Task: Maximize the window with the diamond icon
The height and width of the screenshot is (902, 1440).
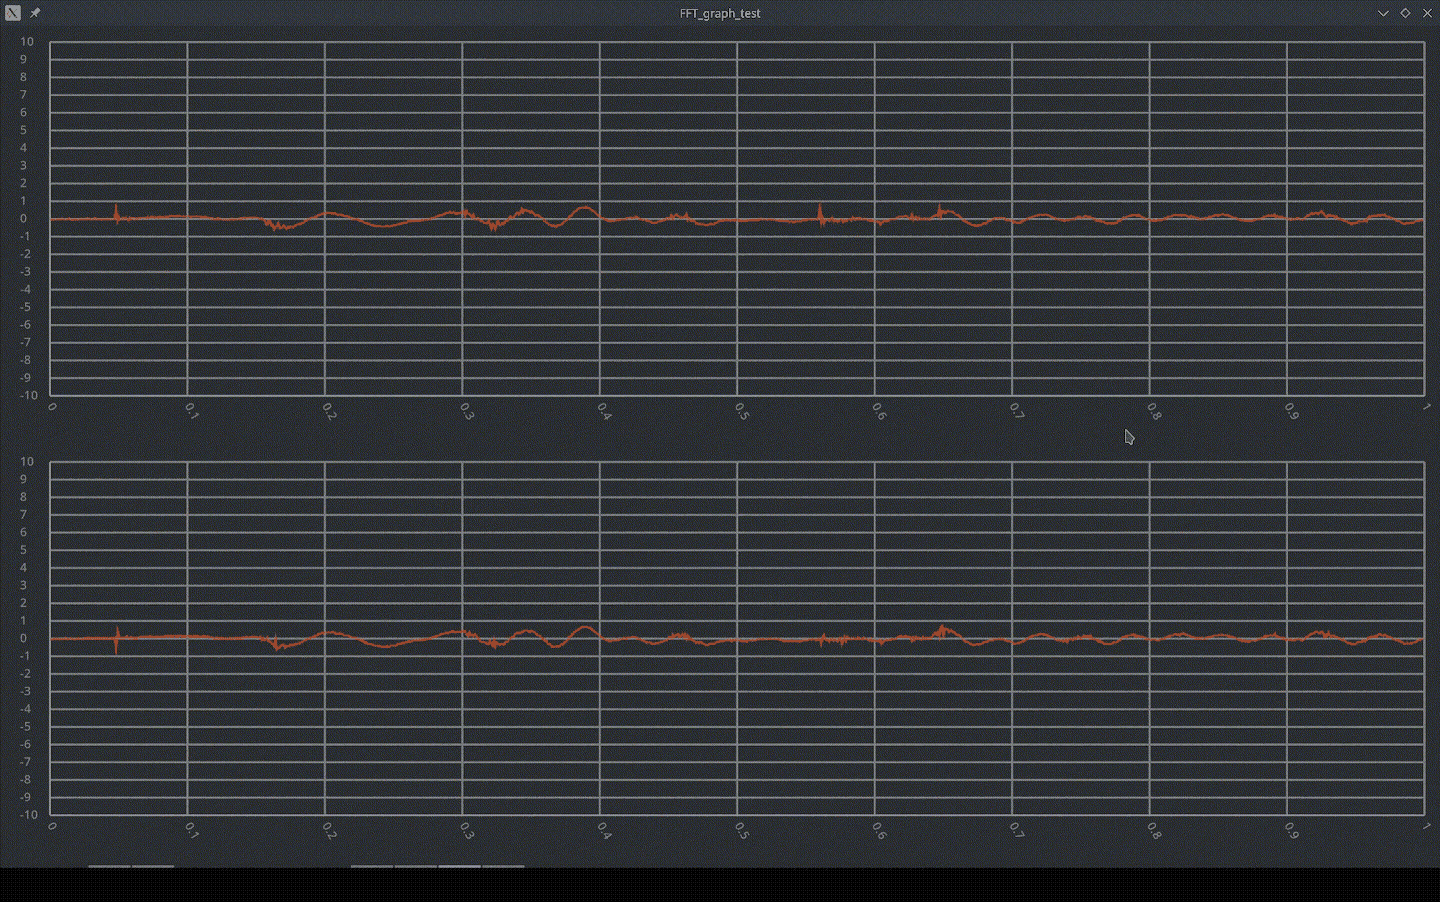Action: pos(1405,13)
